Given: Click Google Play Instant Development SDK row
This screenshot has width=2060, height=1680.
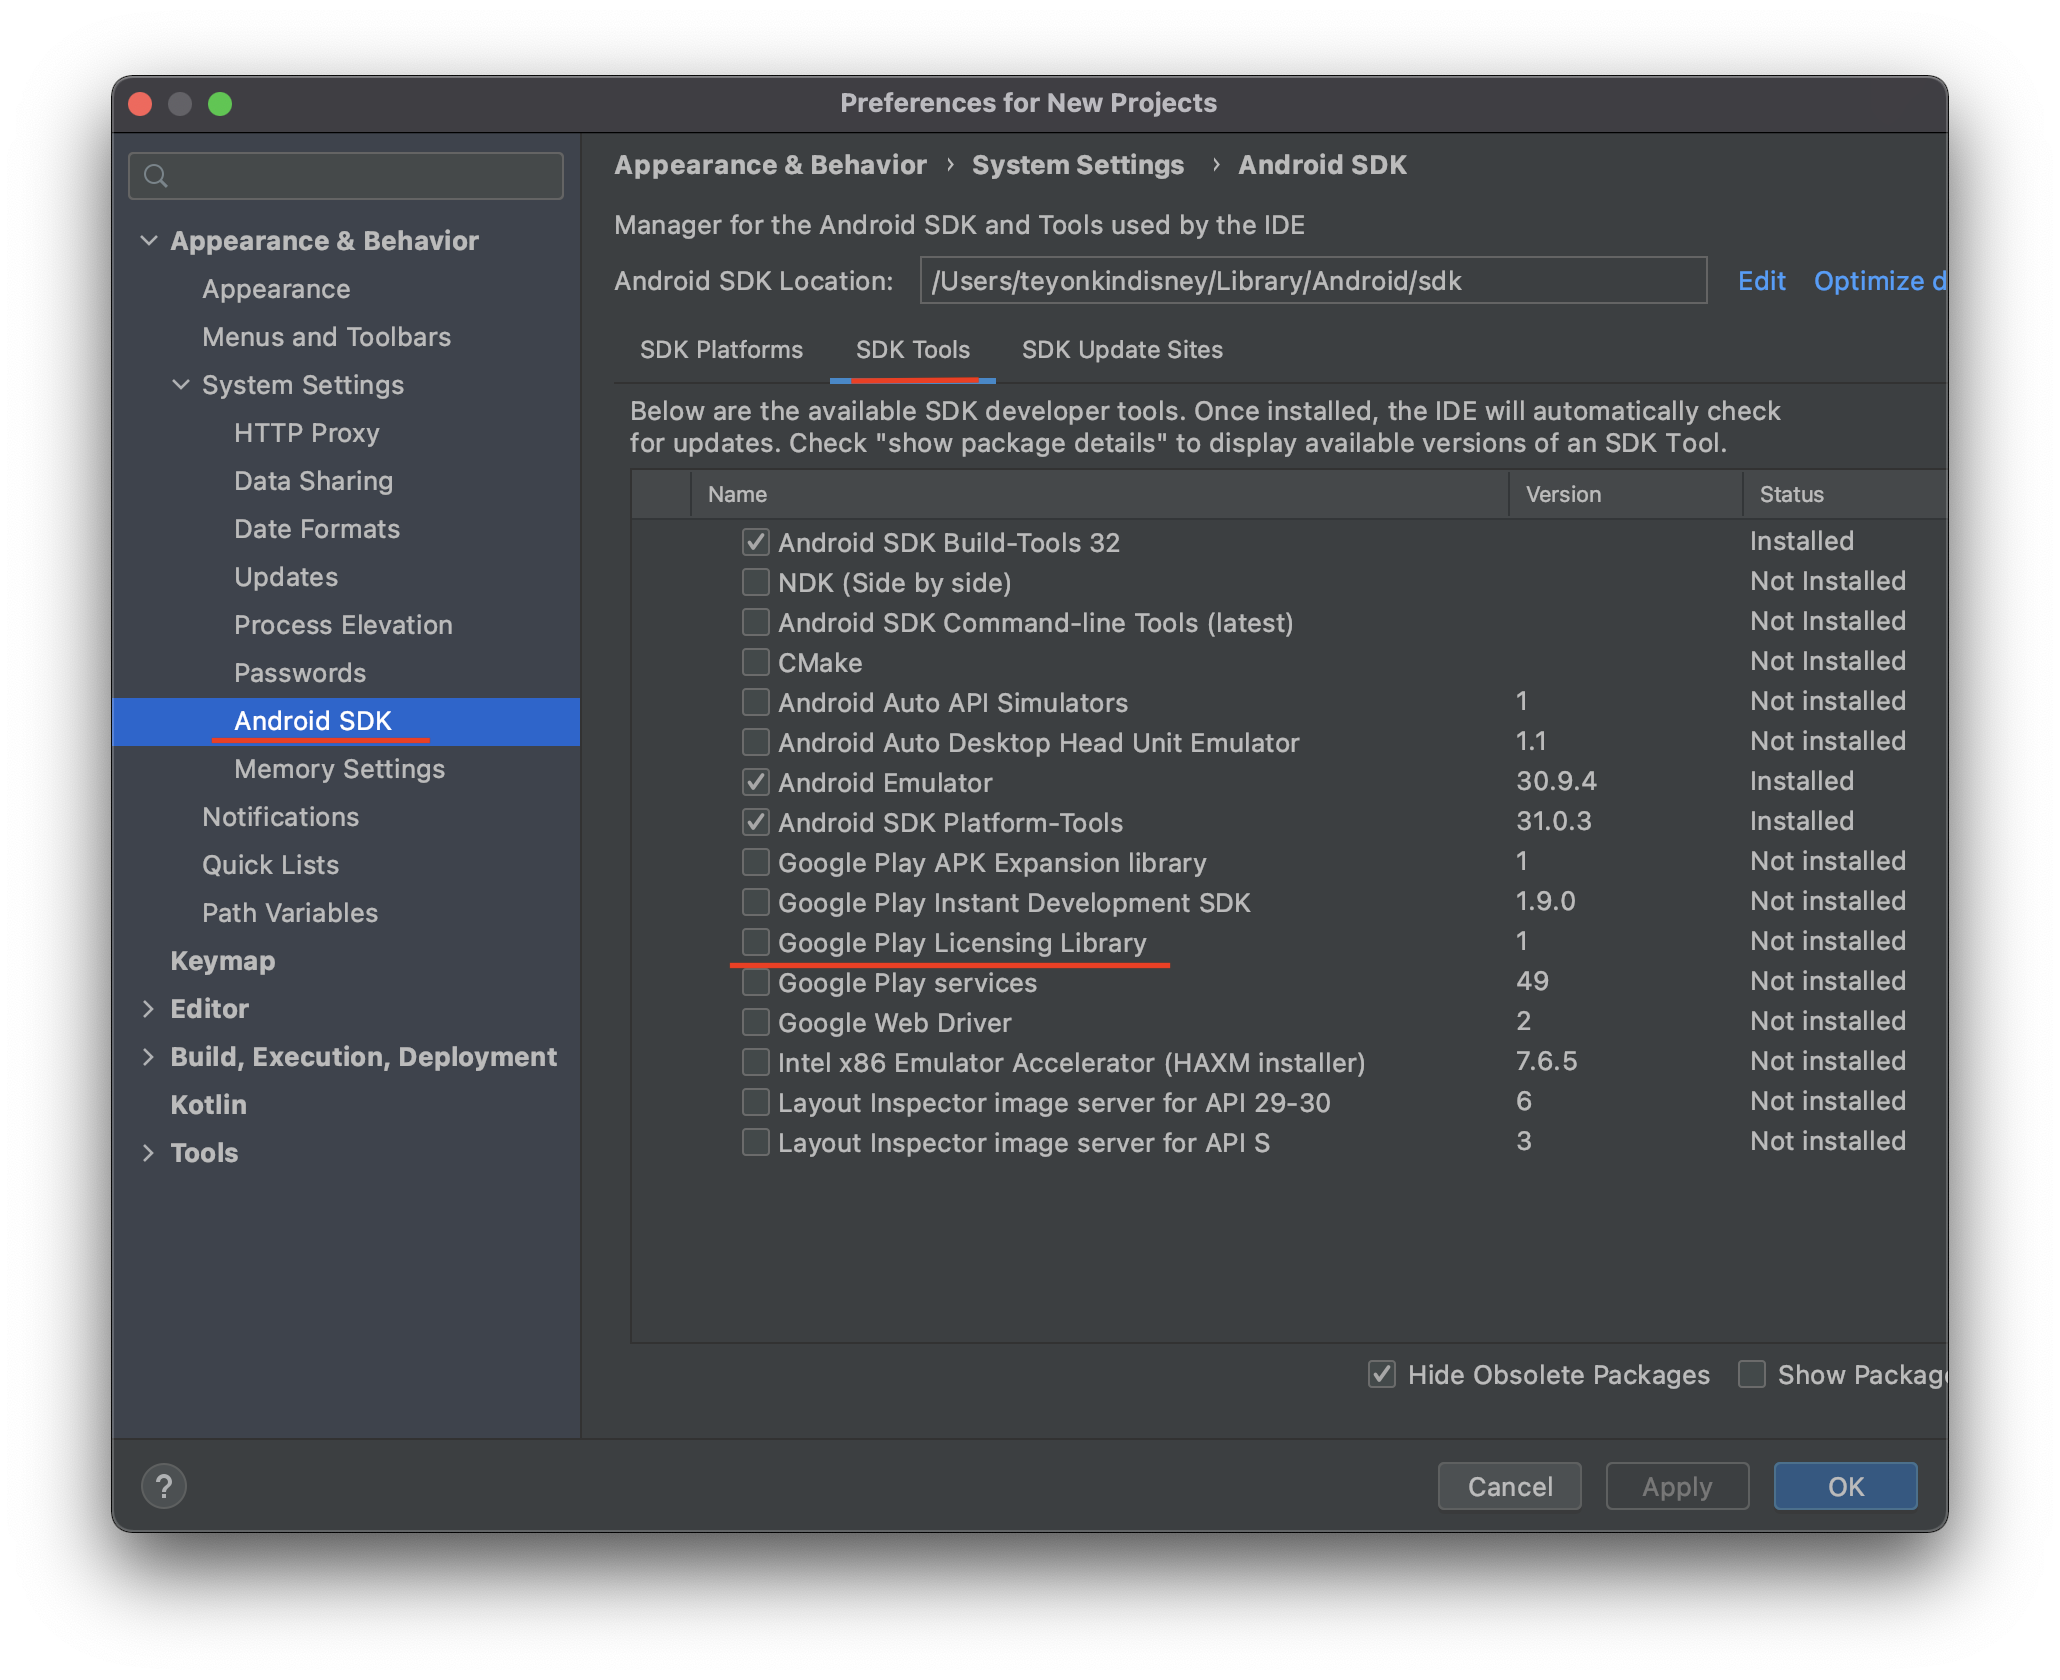Looking at the screenshot, I should [1290, 902].
